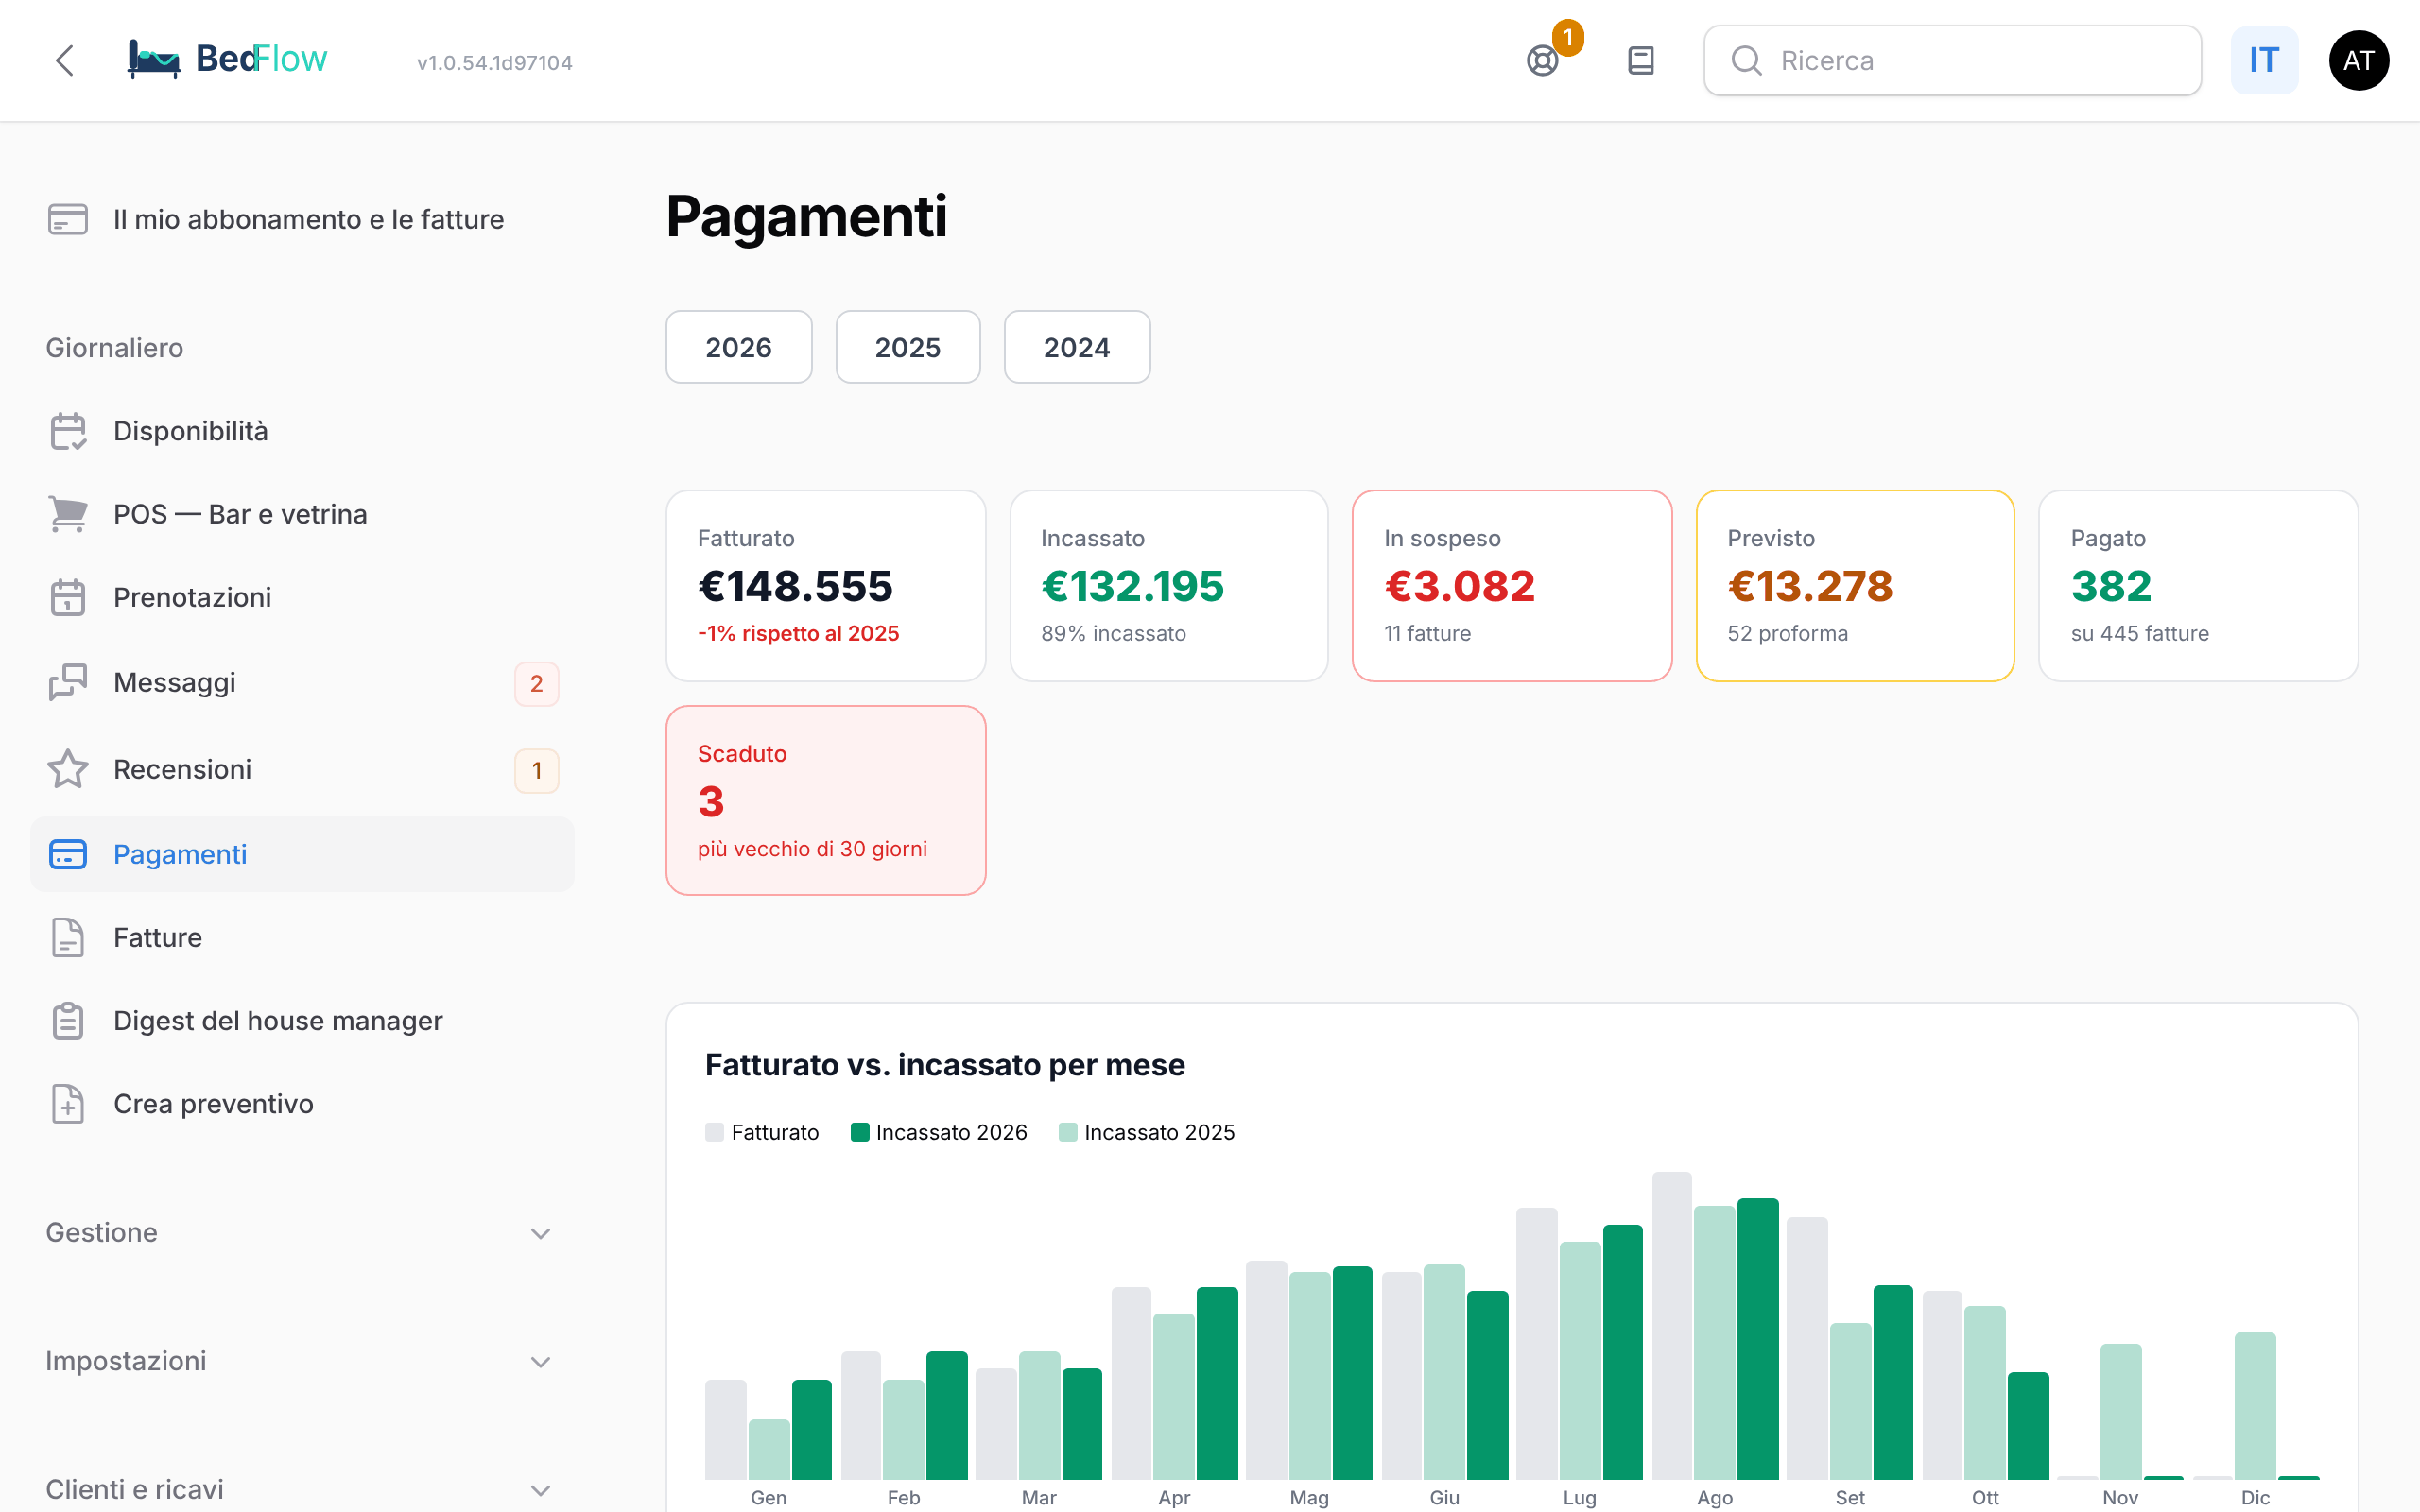The width and height of the screenshot is (2420, 1512).
Task: Click the Prenotazioni calendar icon
Action: (68, 597)
